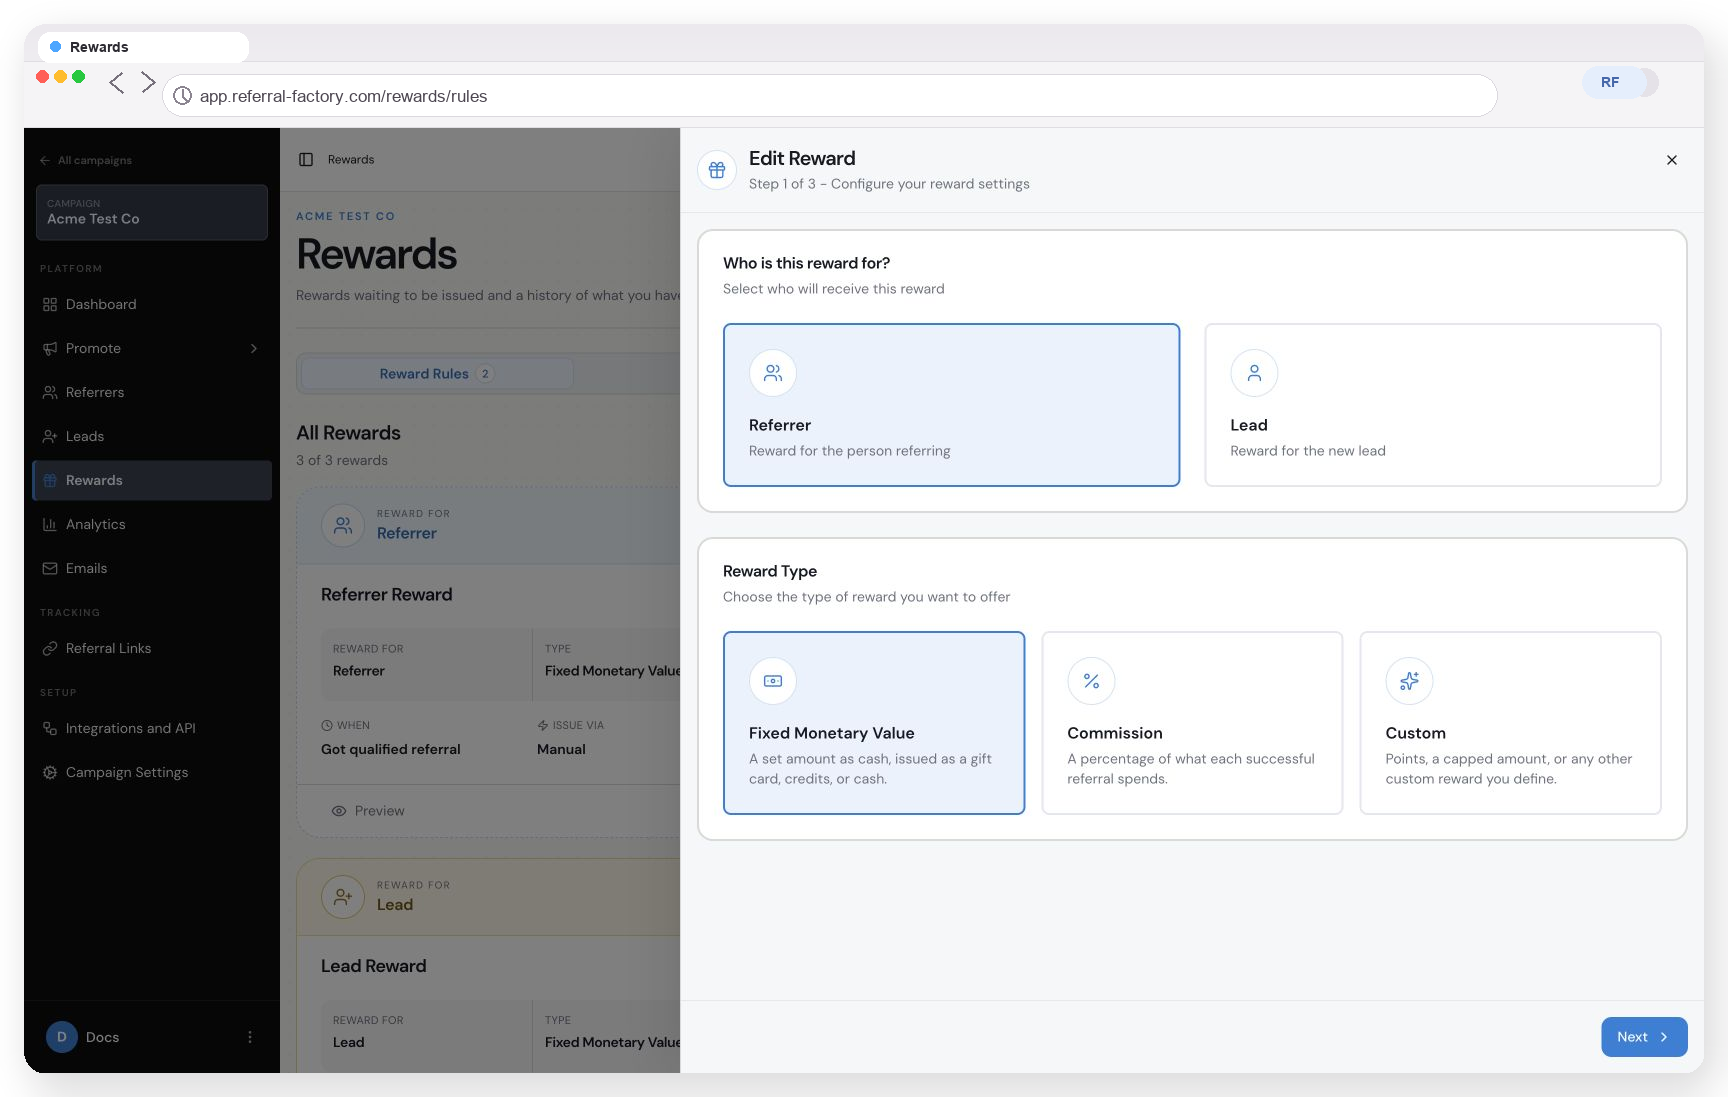Select the Lead reward recipient card

(1433, 405)
